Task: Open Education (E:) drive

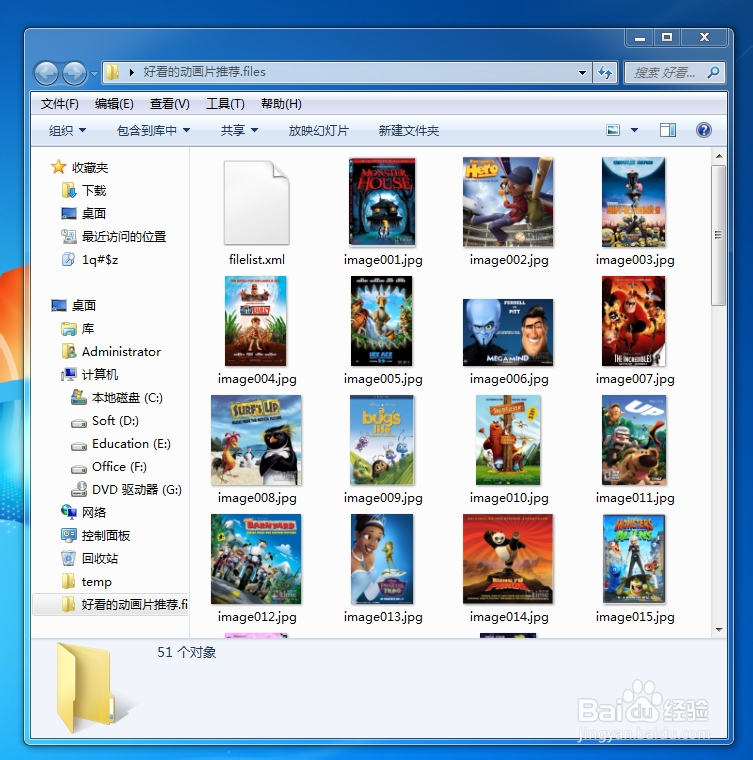Action: [121, 443]
